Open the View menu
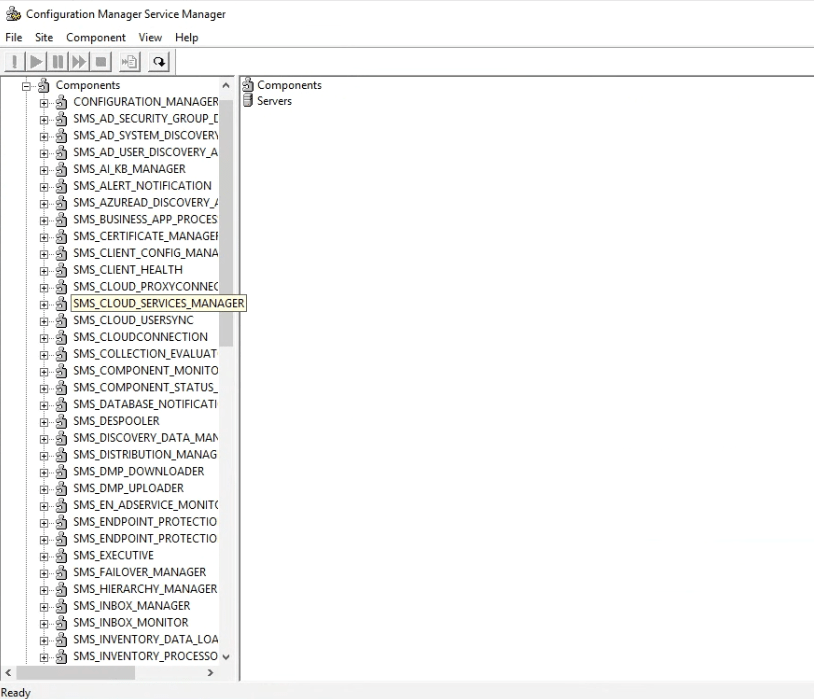This screenshot has height=699, width=814. tap(150, 37)
